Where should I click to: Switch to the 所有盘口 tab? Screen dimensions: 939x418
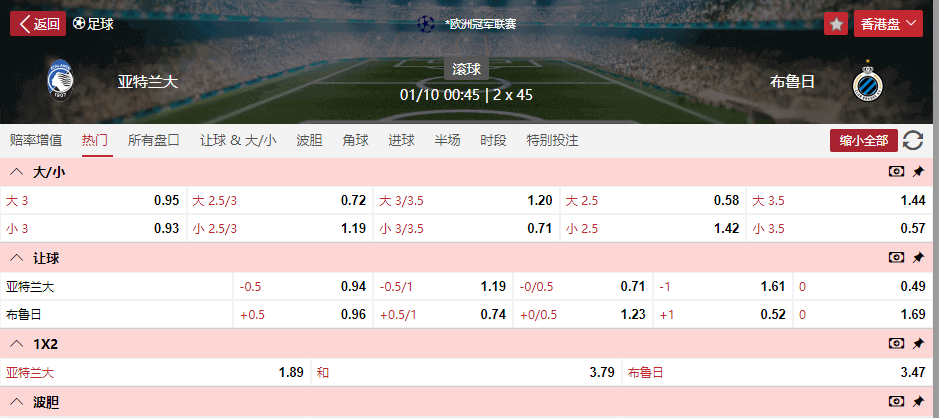[154, 141]
